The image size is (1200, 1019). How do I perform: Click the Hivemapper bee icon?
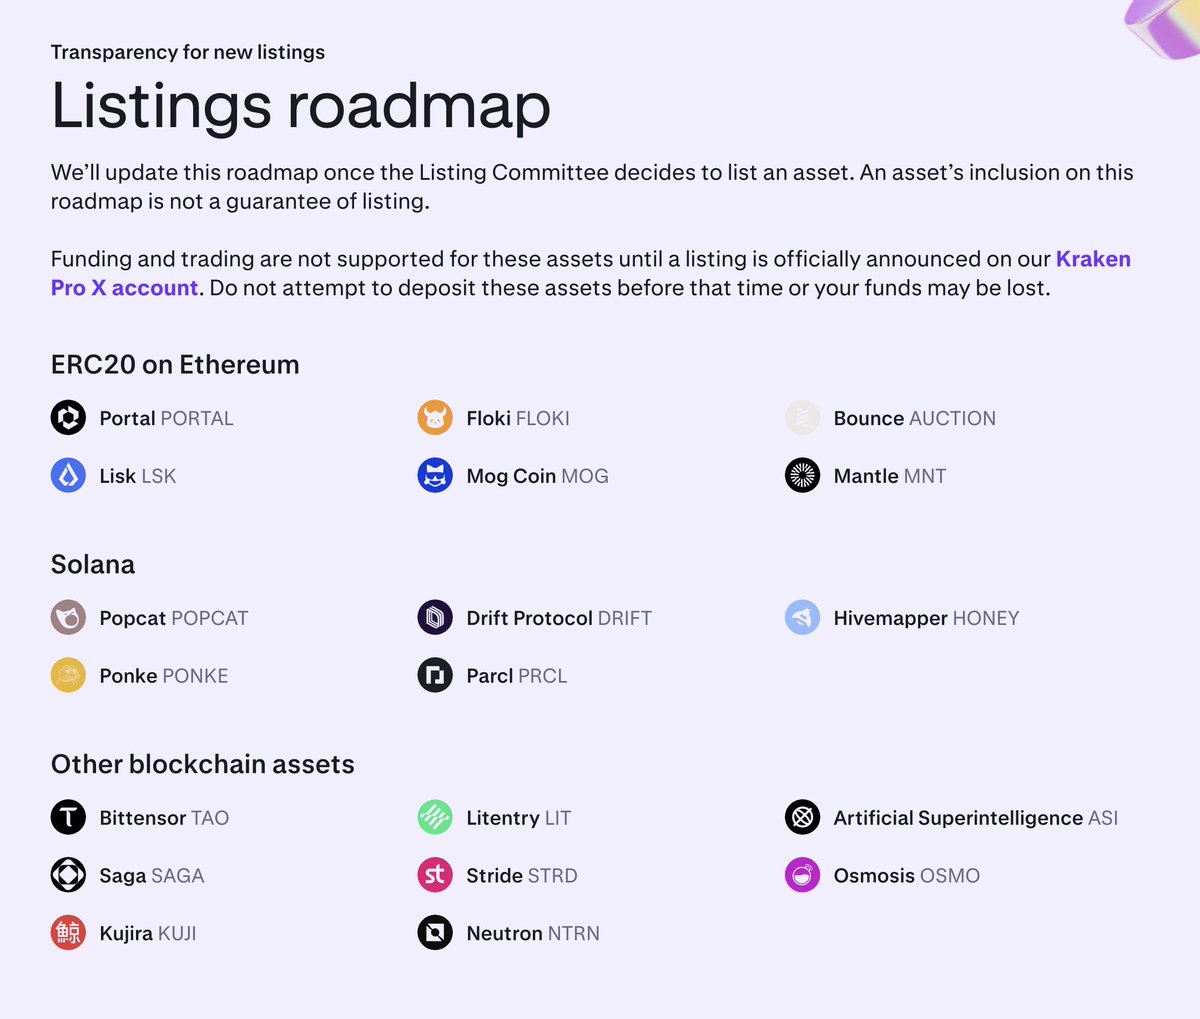(x=802, y=618)
